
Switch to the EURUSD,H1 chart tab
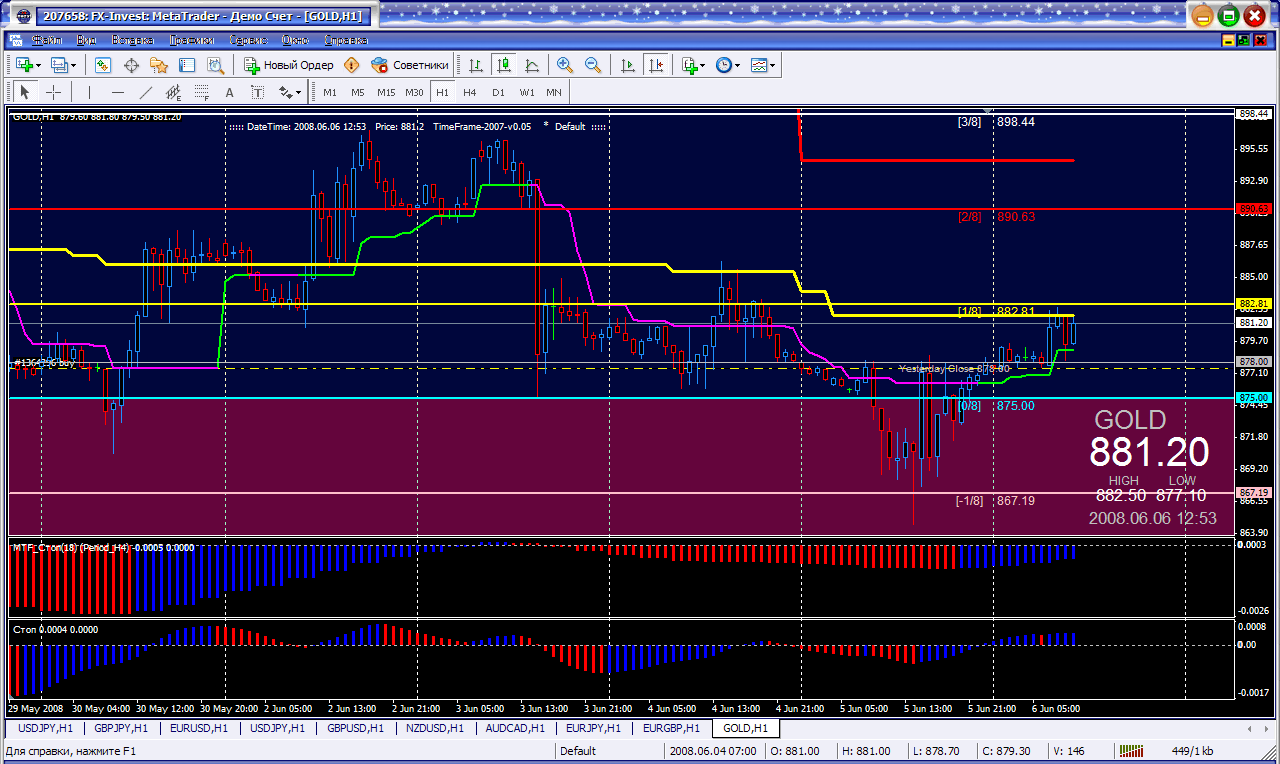(198, 728)
